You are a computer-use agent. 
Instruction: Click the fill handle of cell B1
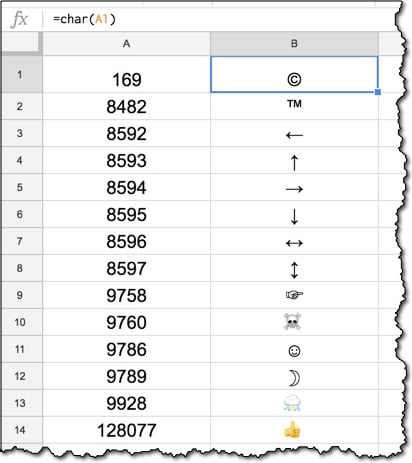click(378, 92)
